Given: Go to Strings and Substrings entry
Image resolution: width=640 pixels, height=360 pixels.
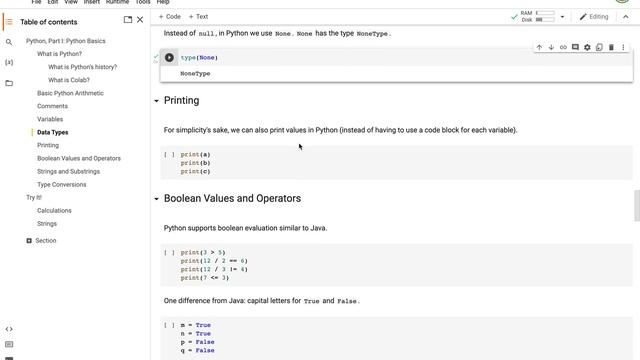Looking at the screenshot, I should pyautogui.click(x=68, y=171).
